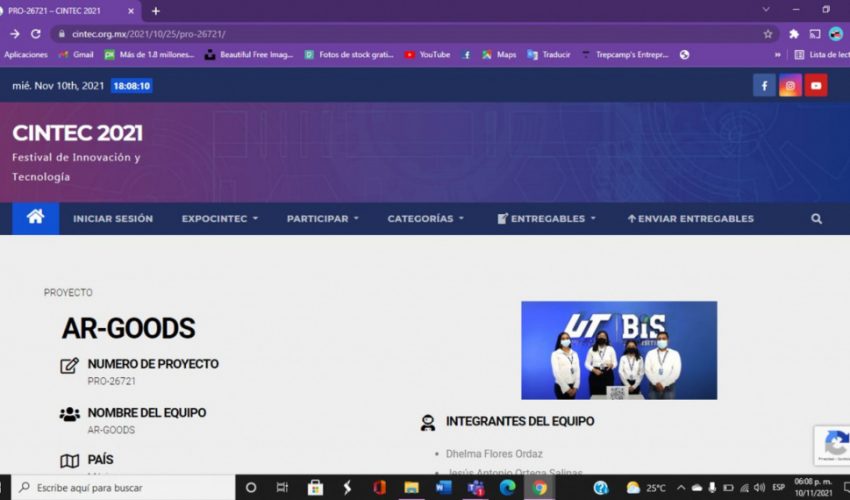Open the Lista de lectura panel

click(822, 55)
